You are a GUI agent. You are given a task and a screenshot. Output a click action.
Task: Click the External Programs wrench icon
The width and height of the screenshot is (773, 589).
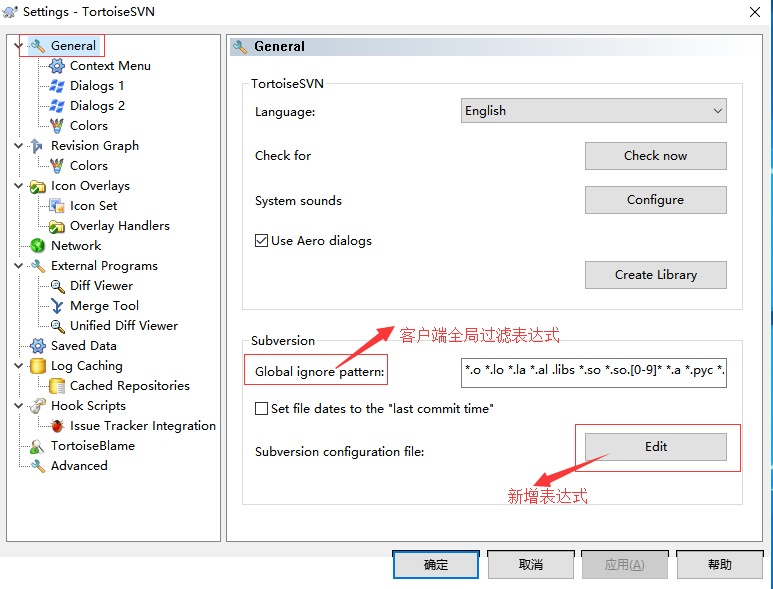point(37,266)
